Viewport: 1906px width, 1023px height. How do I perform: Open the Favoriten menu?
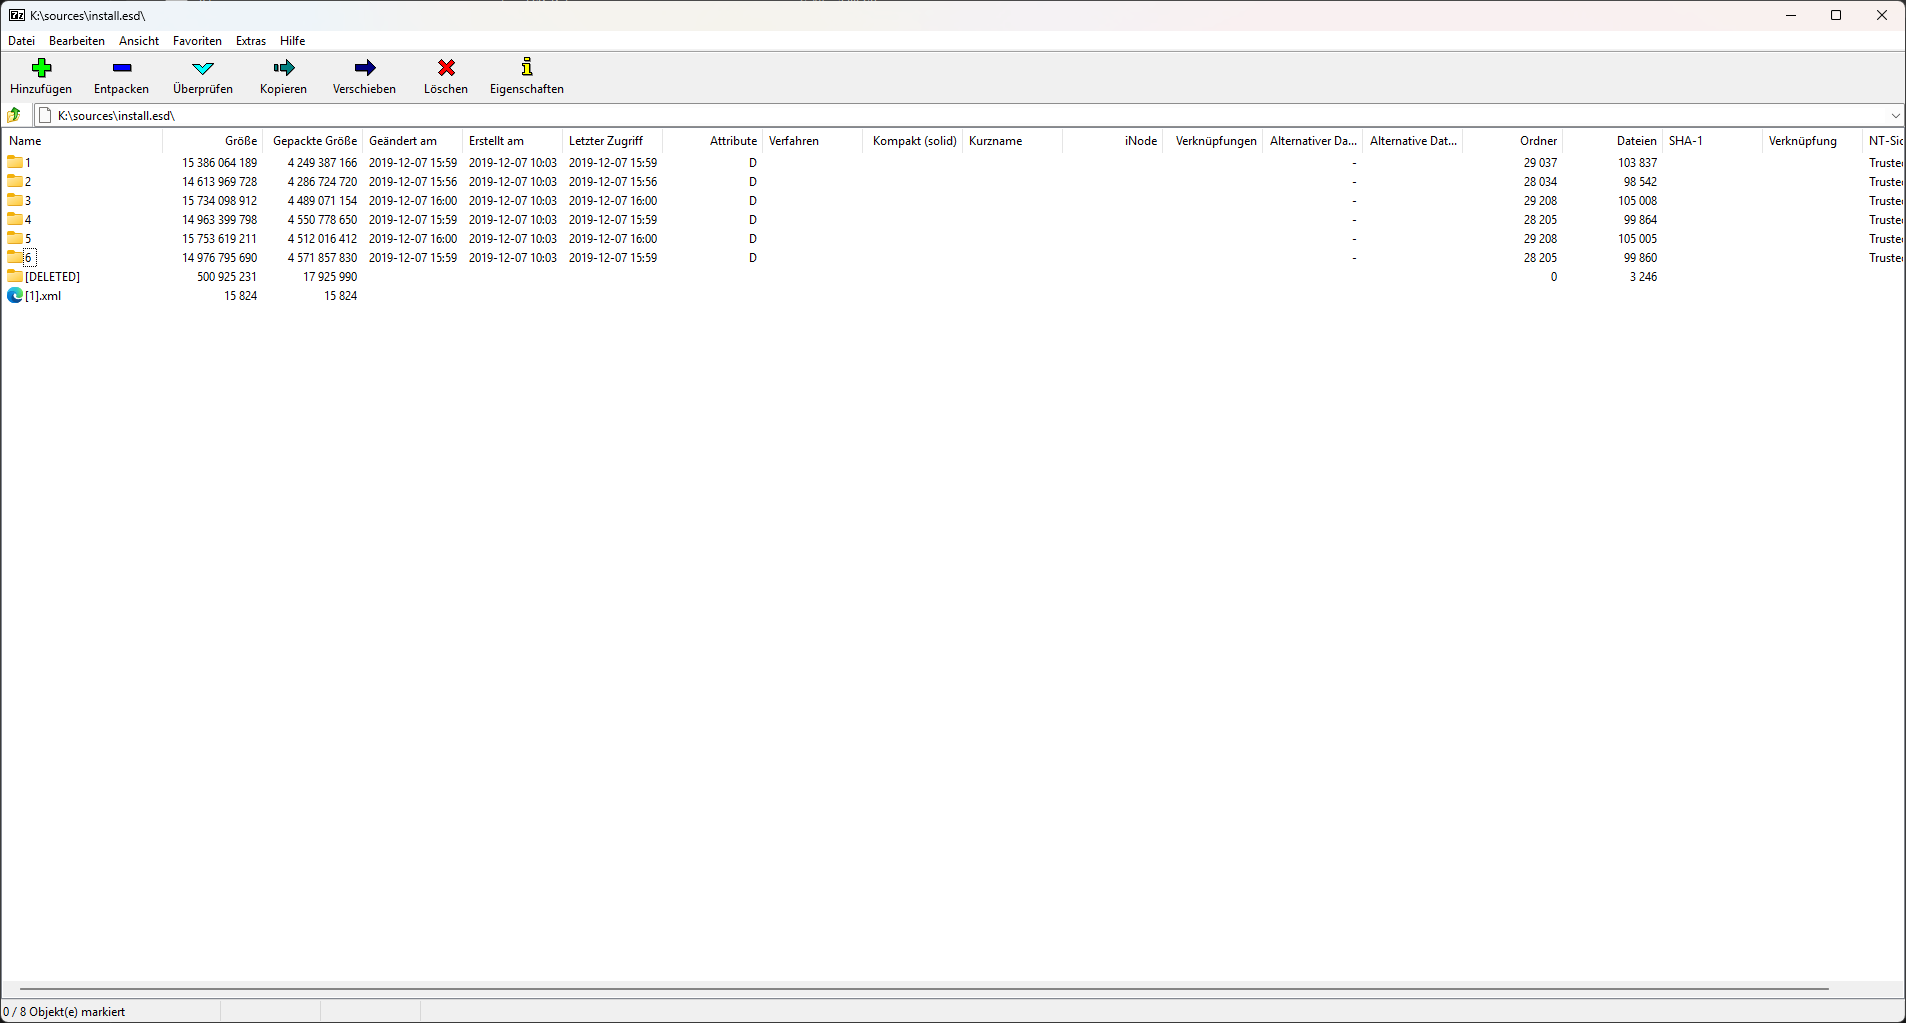(197, 41)
